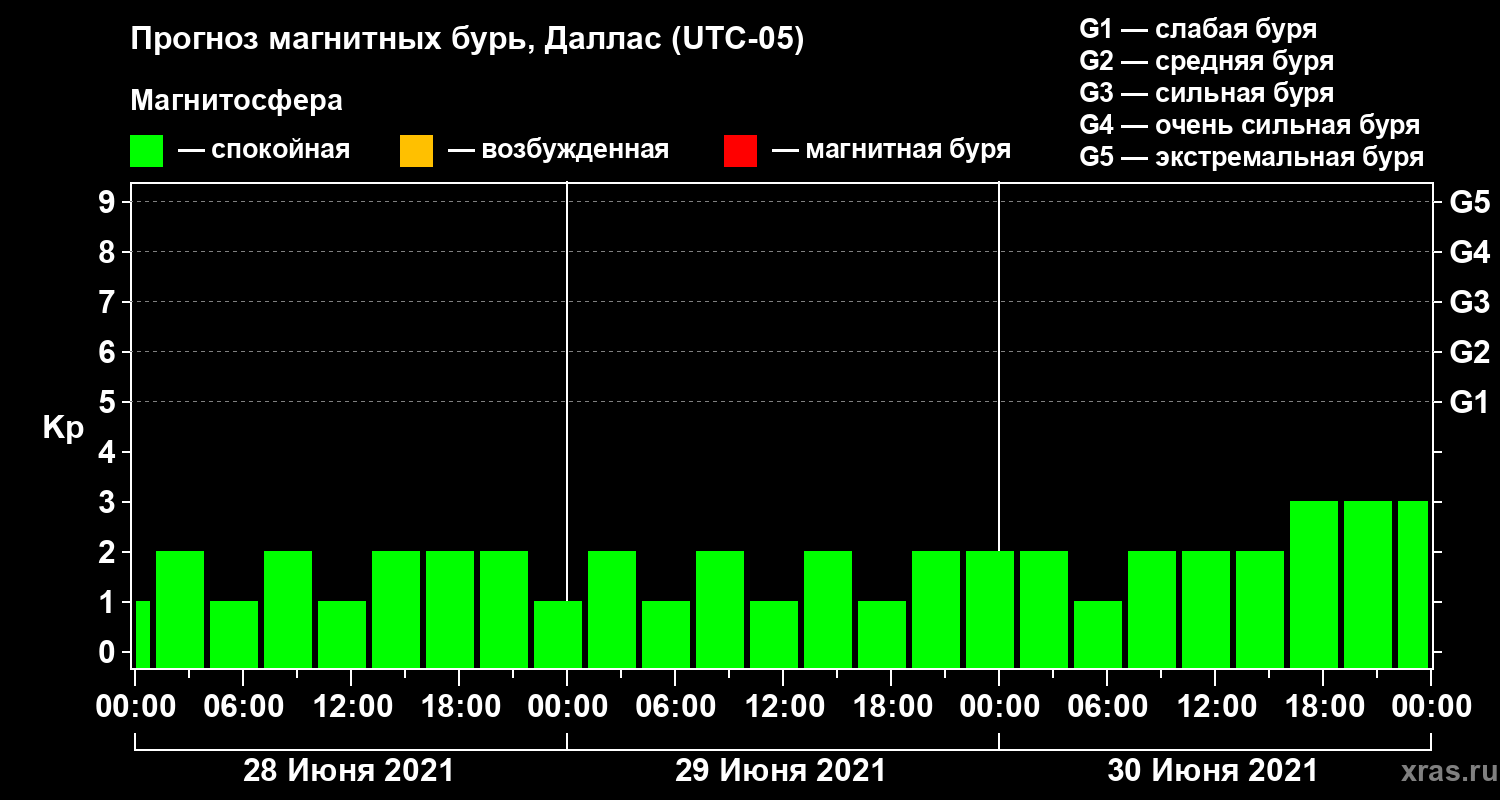Click the '29 Июня 2021' date label

pyautogui.click(x=781, y=771)
